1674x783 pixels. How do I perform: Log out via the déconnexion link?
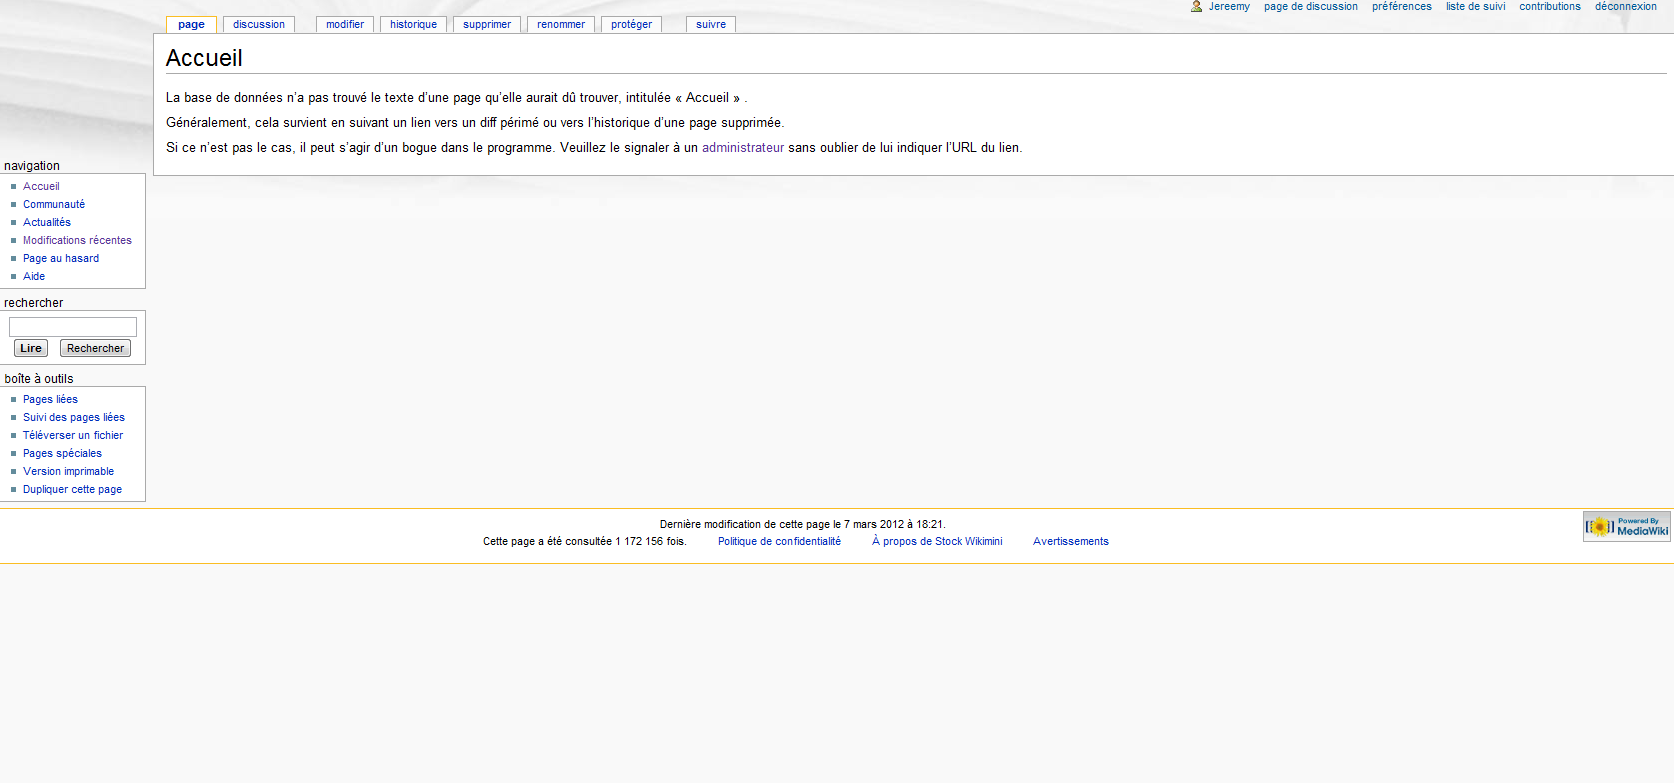1625,7
